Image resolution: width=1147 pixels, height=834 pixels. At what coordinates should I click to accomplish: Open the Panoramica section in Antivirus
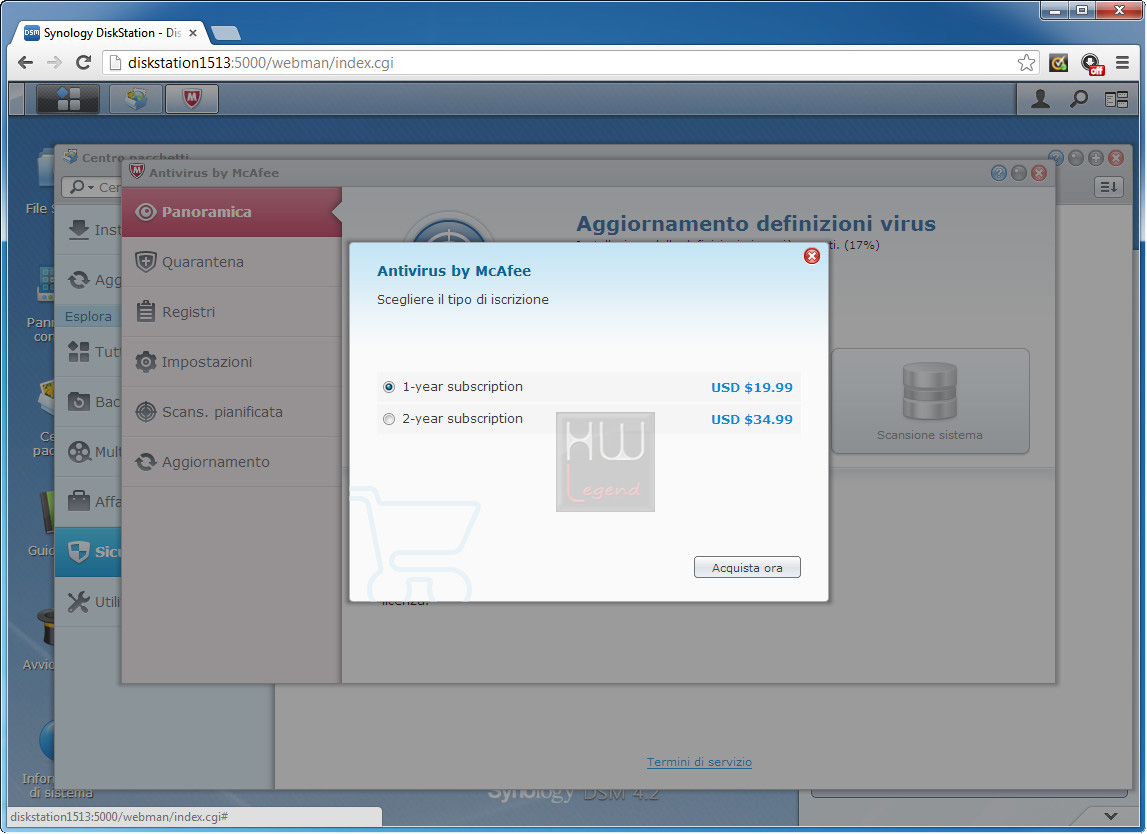[x=231, y=212]
